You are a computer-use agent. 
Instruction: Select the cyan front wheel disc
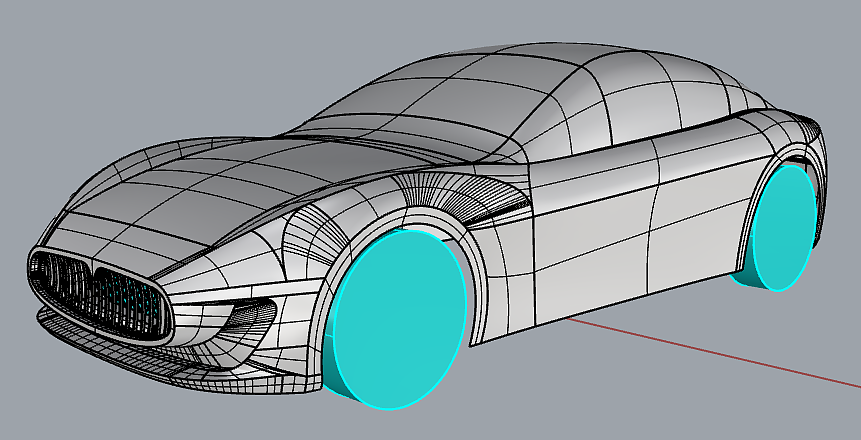(400, 320)
